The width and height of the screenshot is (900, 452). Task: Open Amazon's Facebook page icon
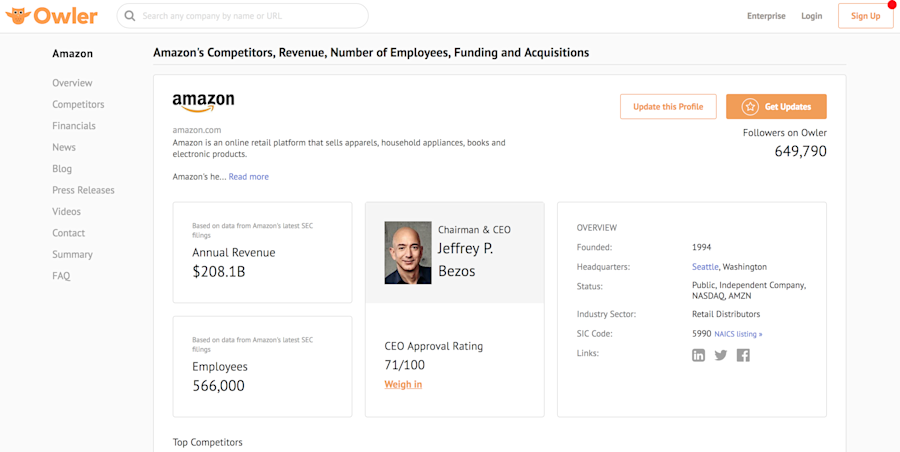(x=743, y=355)
